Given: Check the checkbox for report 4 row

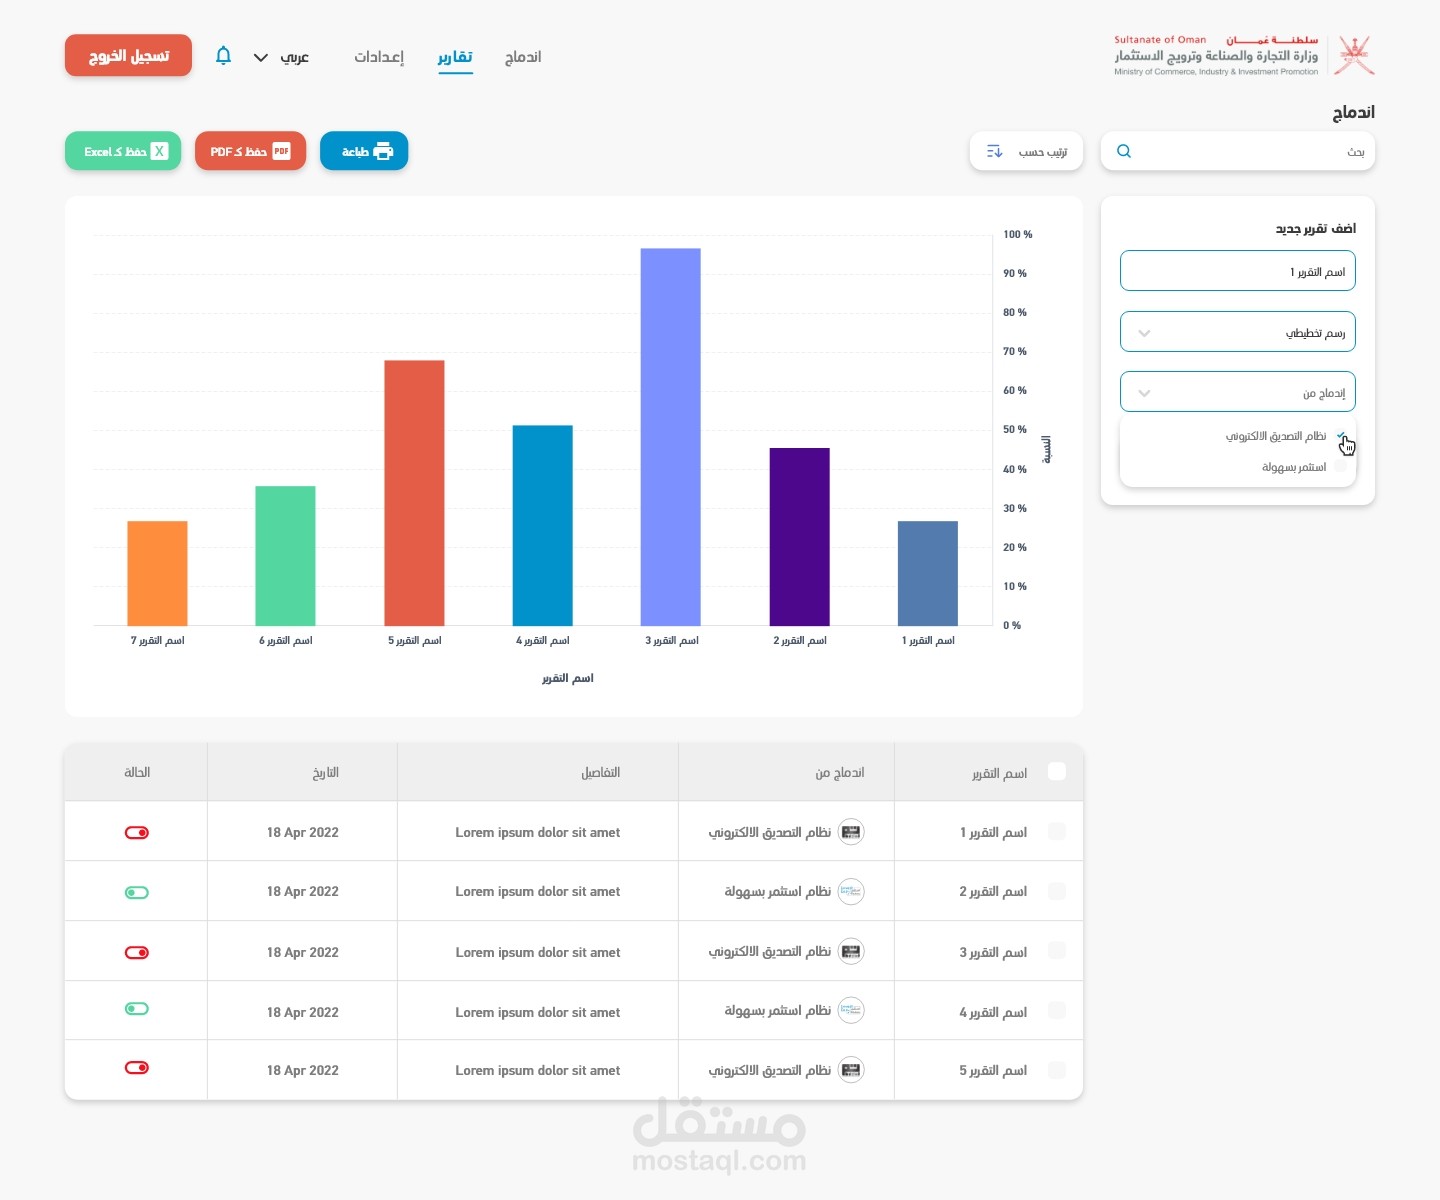Looking at the screenshot, I should pyautogui.click(x=1057, y=1011).
